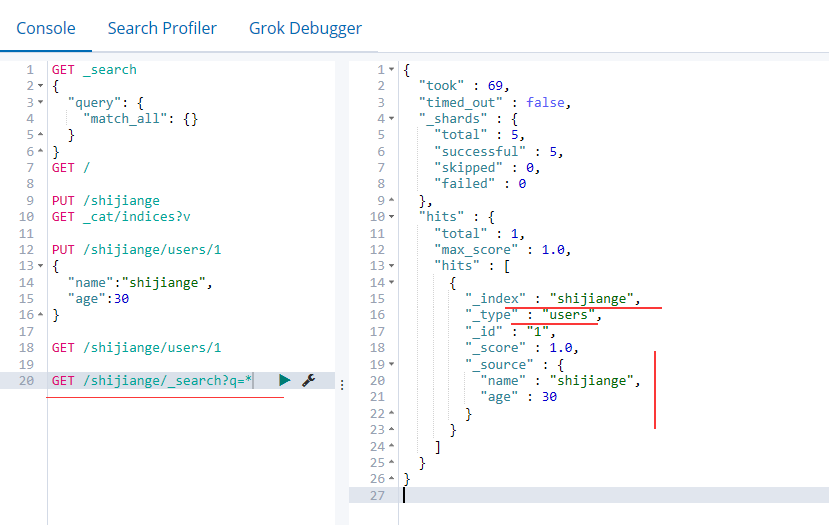Click the "PUT /shijiange" request line
The height and width of the screenshot is (525, 829).
106,200
